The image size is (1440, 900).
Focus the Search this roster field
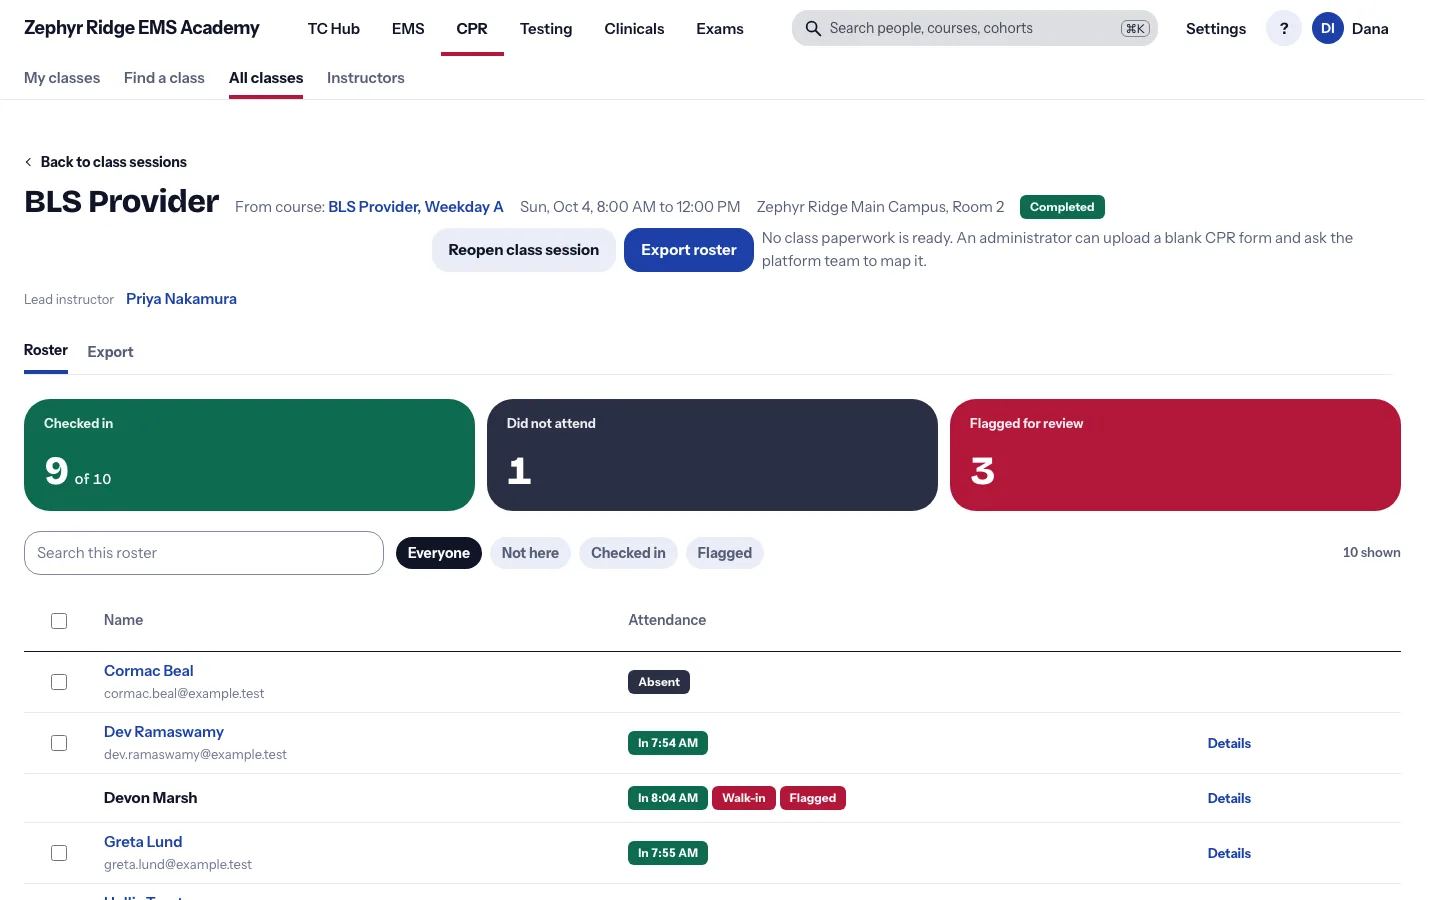tap(204, 553)
